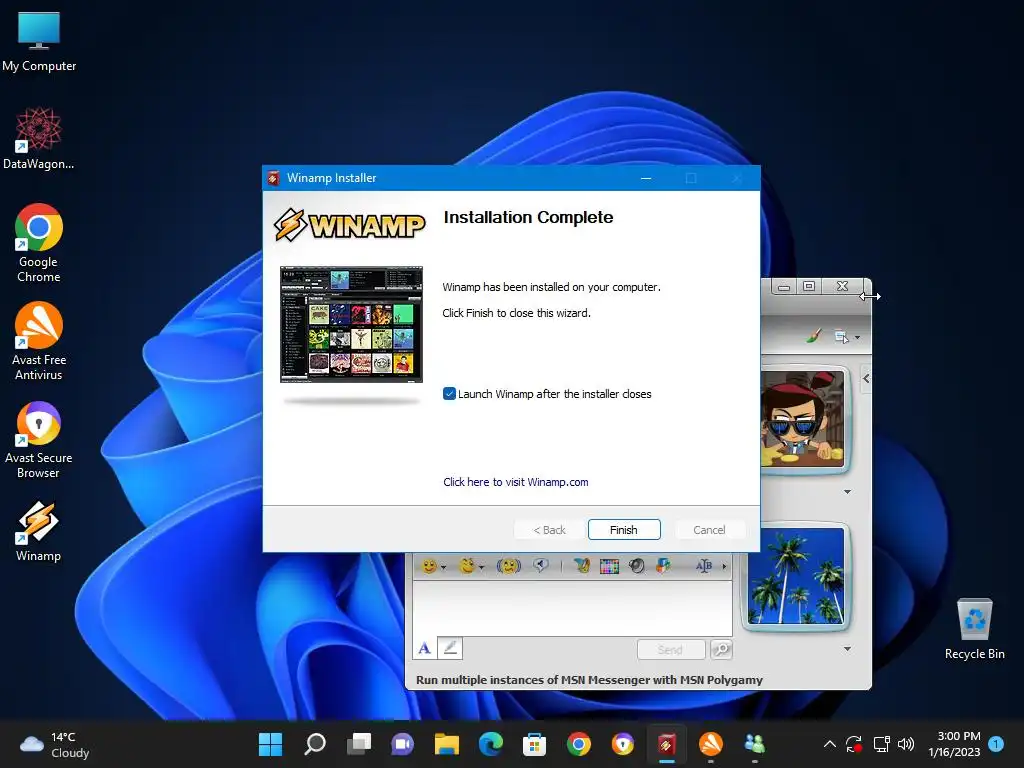Select the Recycle Bin on the desktop

[974, 629]
